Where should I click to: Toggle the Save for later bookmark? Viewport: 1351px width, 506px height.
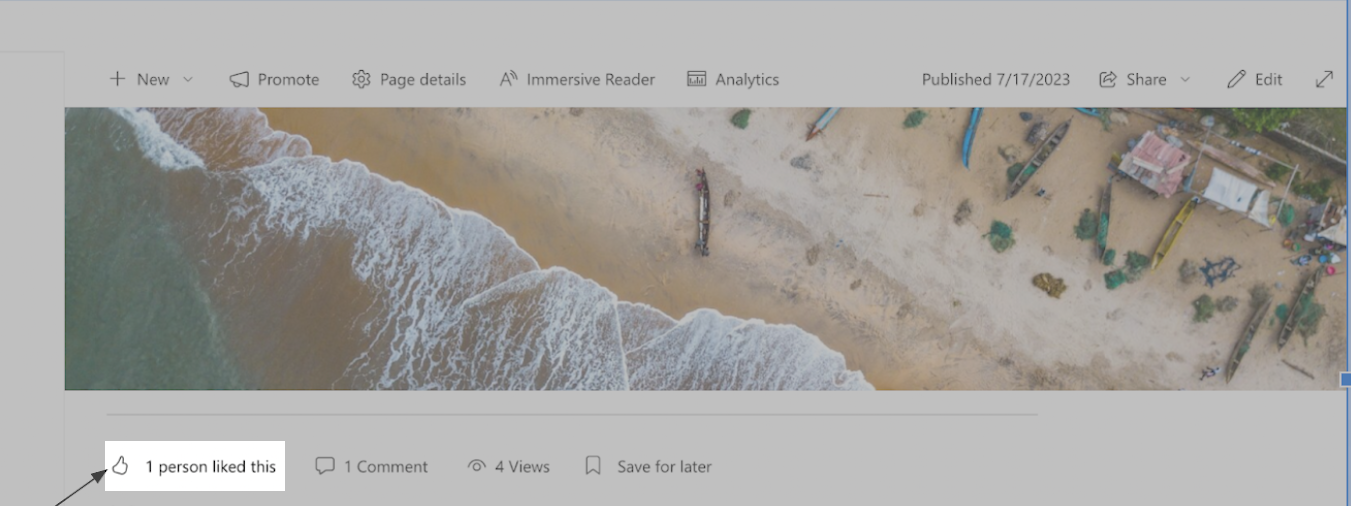tap(593, 466)
